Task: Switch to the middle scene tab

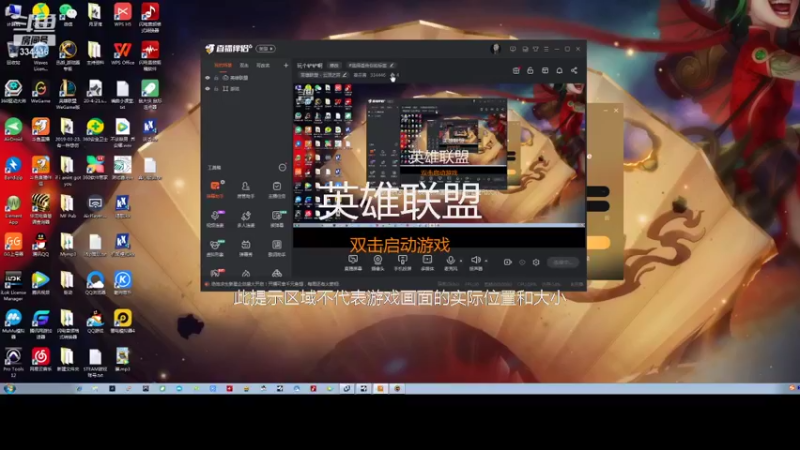Action: point(244,65)
